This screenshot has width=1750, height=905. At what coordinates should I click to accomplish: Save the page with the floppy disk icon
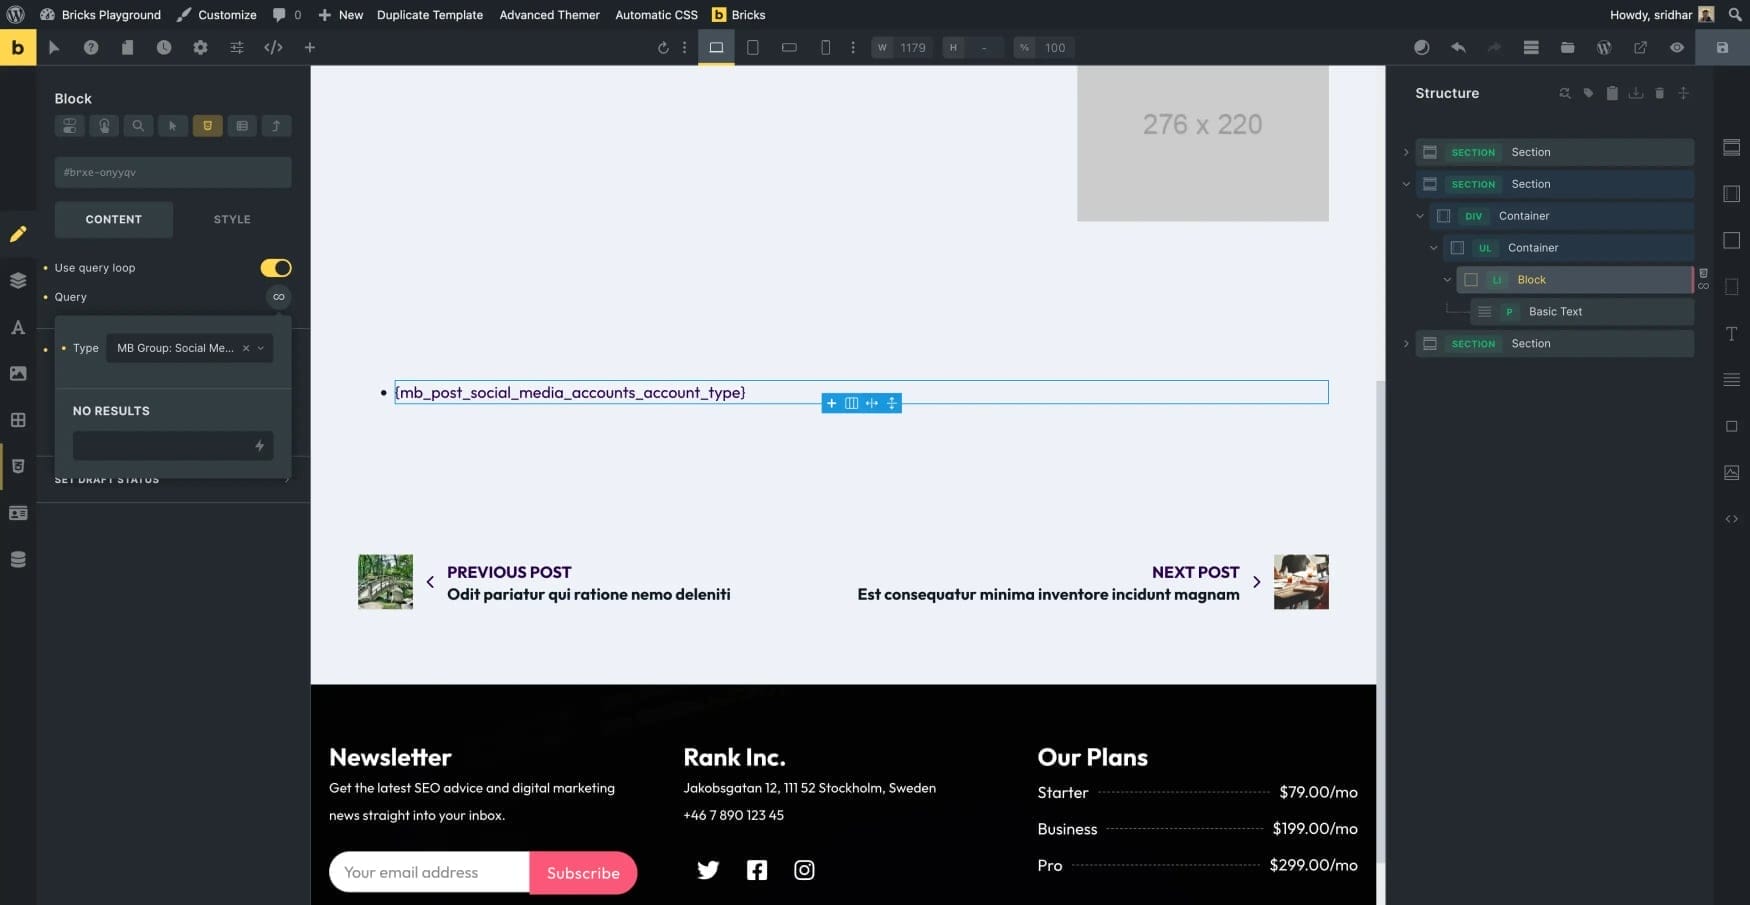point(1721,48)
